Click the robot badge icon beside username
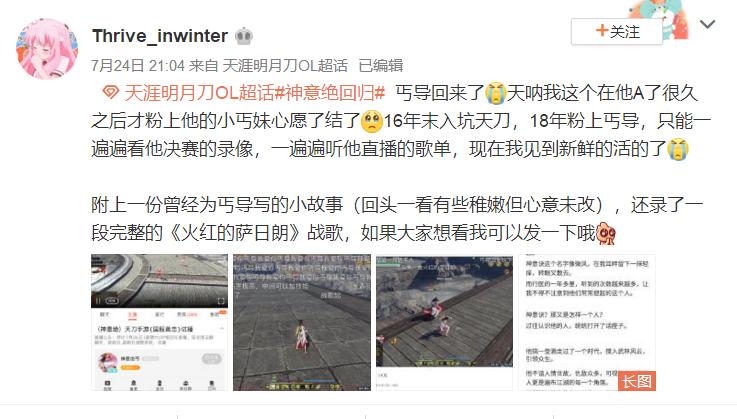737x419 pixels. click(244, 36)
